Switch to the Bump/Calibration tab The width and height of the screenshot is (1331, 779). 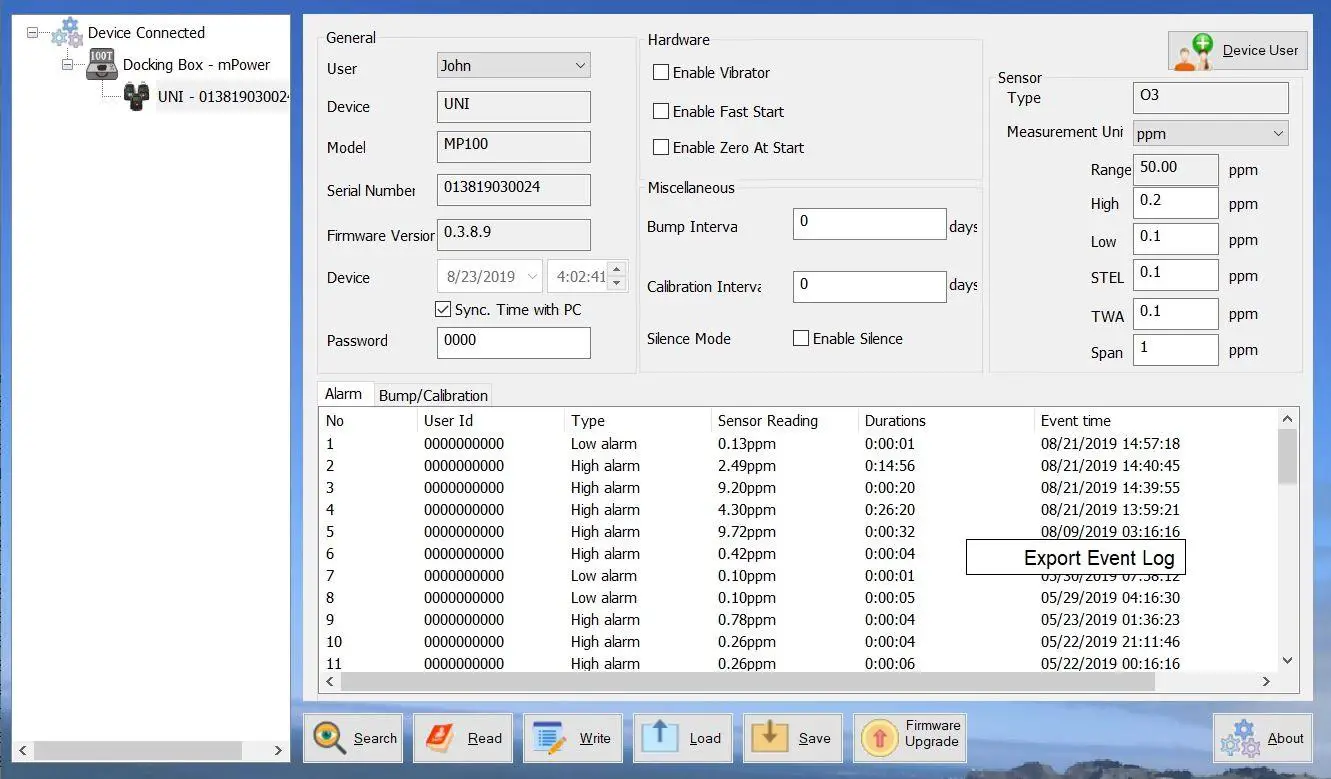pos(433,395)
